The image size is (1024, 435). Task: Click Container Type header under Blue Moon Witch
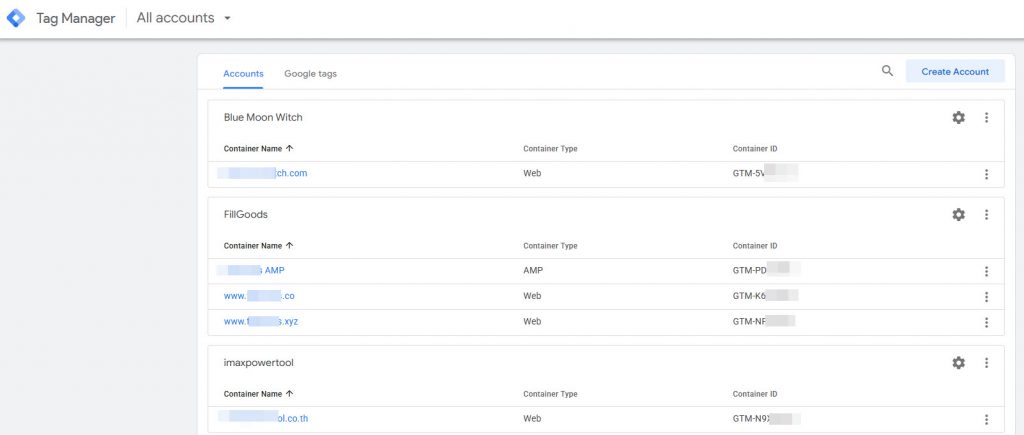click(x=550, y=149)
